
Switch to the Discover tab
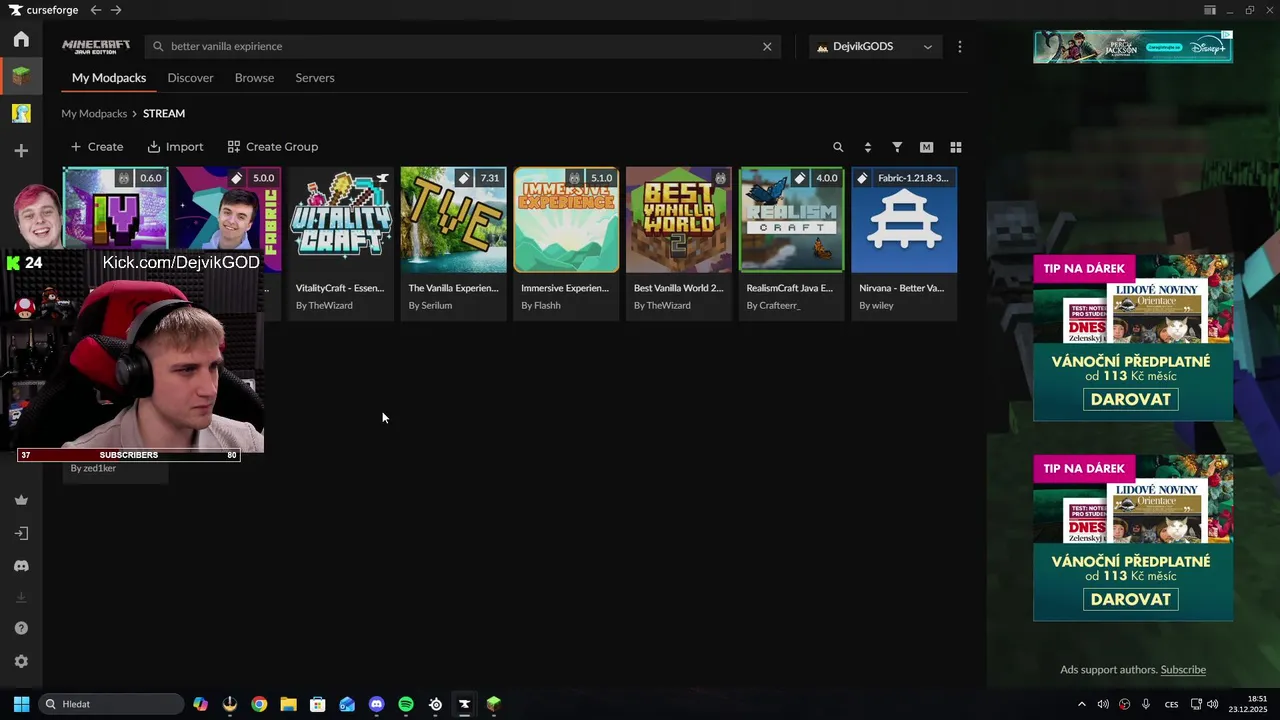click(x=190, y=78)
